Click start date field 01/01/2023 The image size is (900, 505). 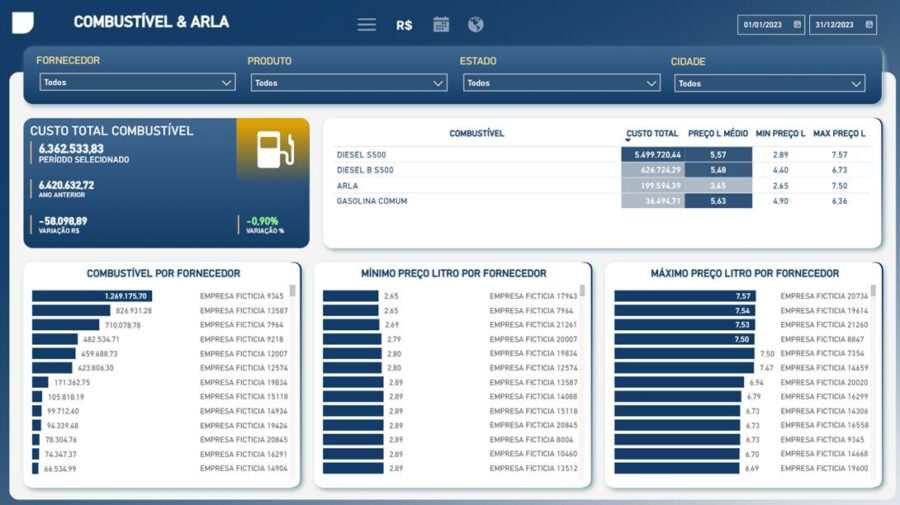pos(764,25)
